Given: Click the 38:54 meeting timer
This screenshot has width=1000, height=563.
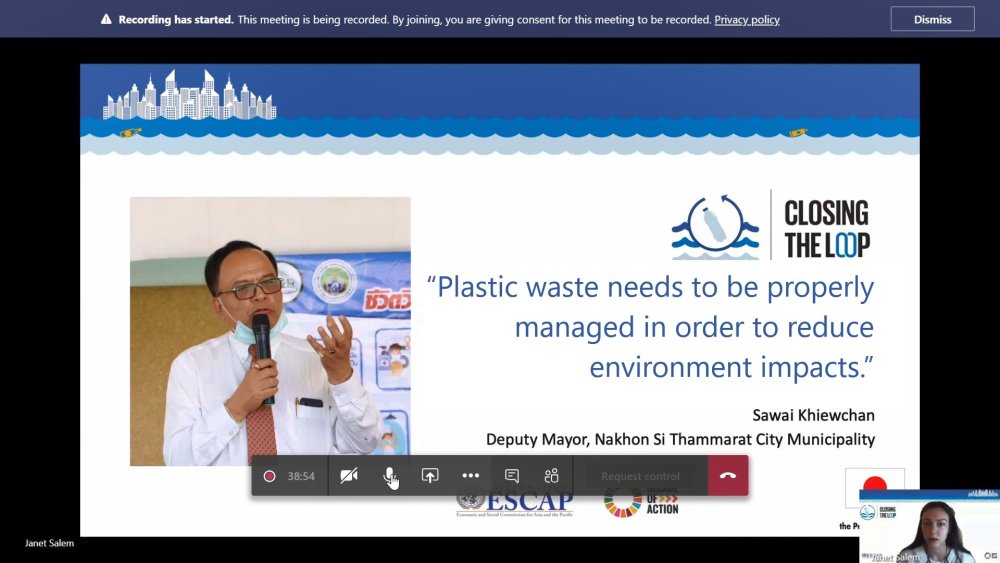Looking at the screenshot, I should point(301,476).
